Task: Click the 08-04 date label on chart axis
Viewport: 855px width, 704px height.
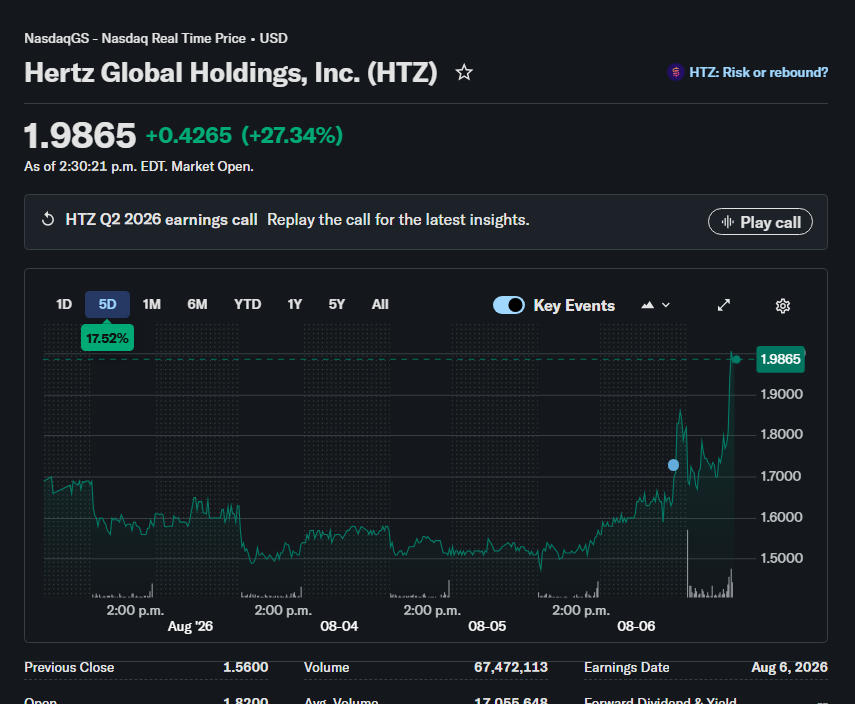Action: (x=339, y=626)
